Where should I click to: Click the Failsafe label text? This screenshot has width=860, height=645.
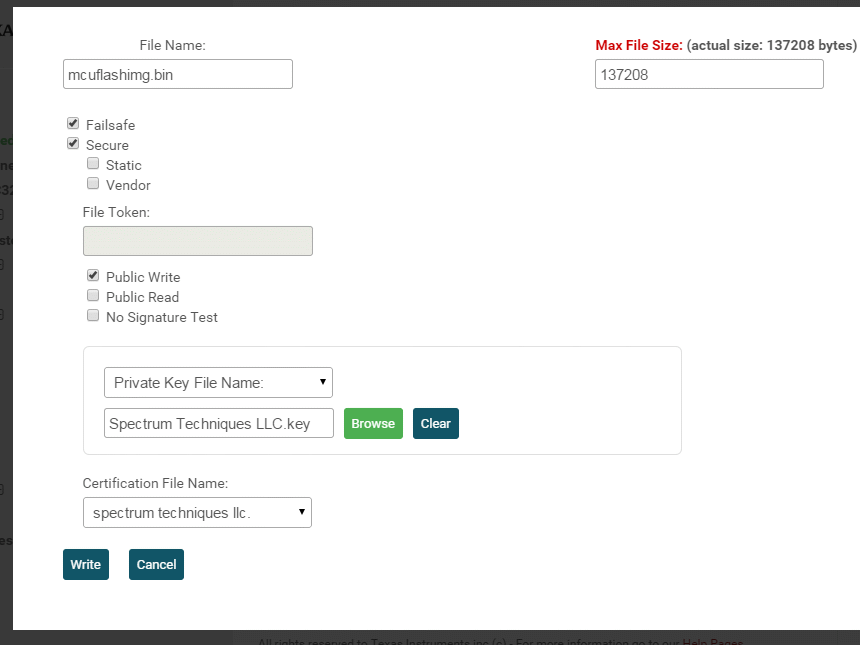[x=110, y=125]
